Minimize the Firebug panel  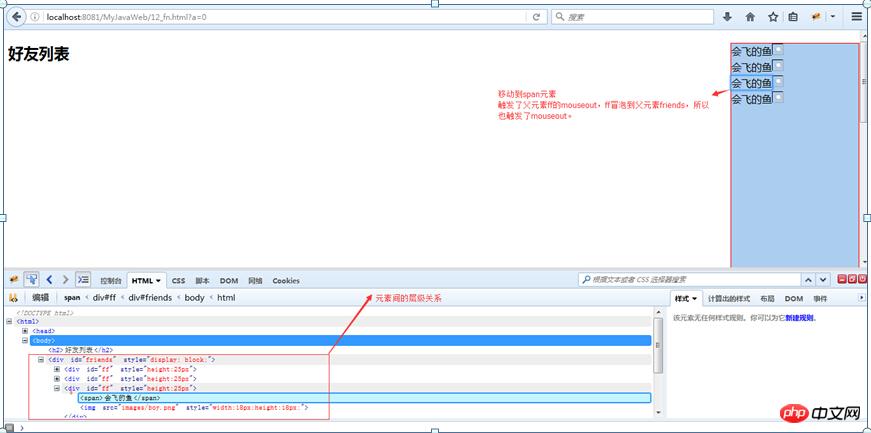coord(842,280)
